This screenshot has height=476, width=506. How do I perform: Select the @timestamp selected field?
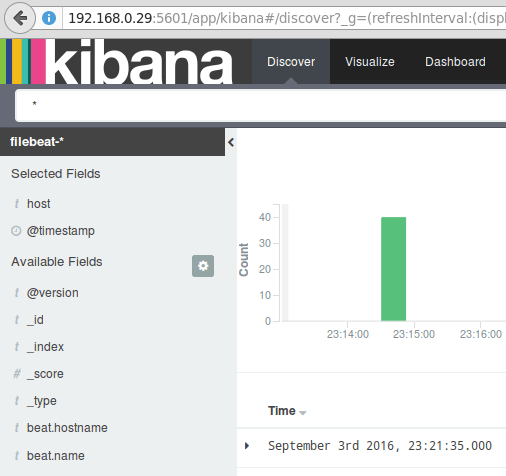(61, 231)
